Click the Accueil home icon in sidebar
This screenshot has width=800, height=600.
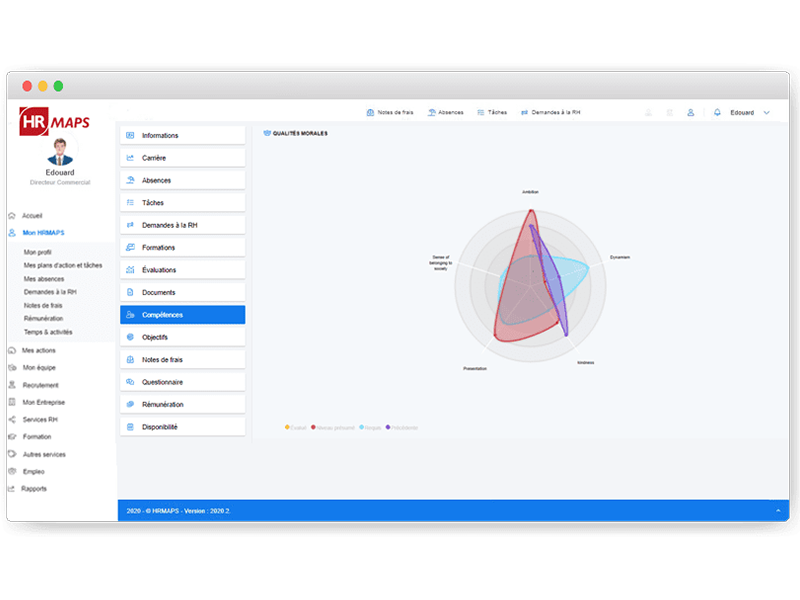12,215
